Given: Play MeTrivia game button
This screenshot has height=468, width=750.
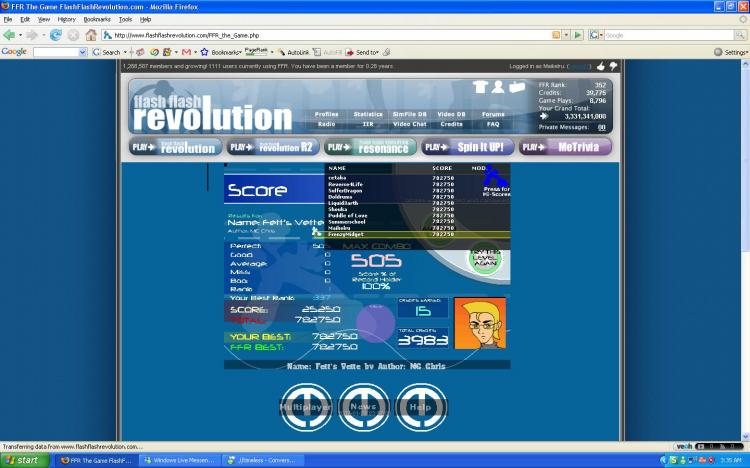Looking at the screenshot, I should (x=565, y=147).
